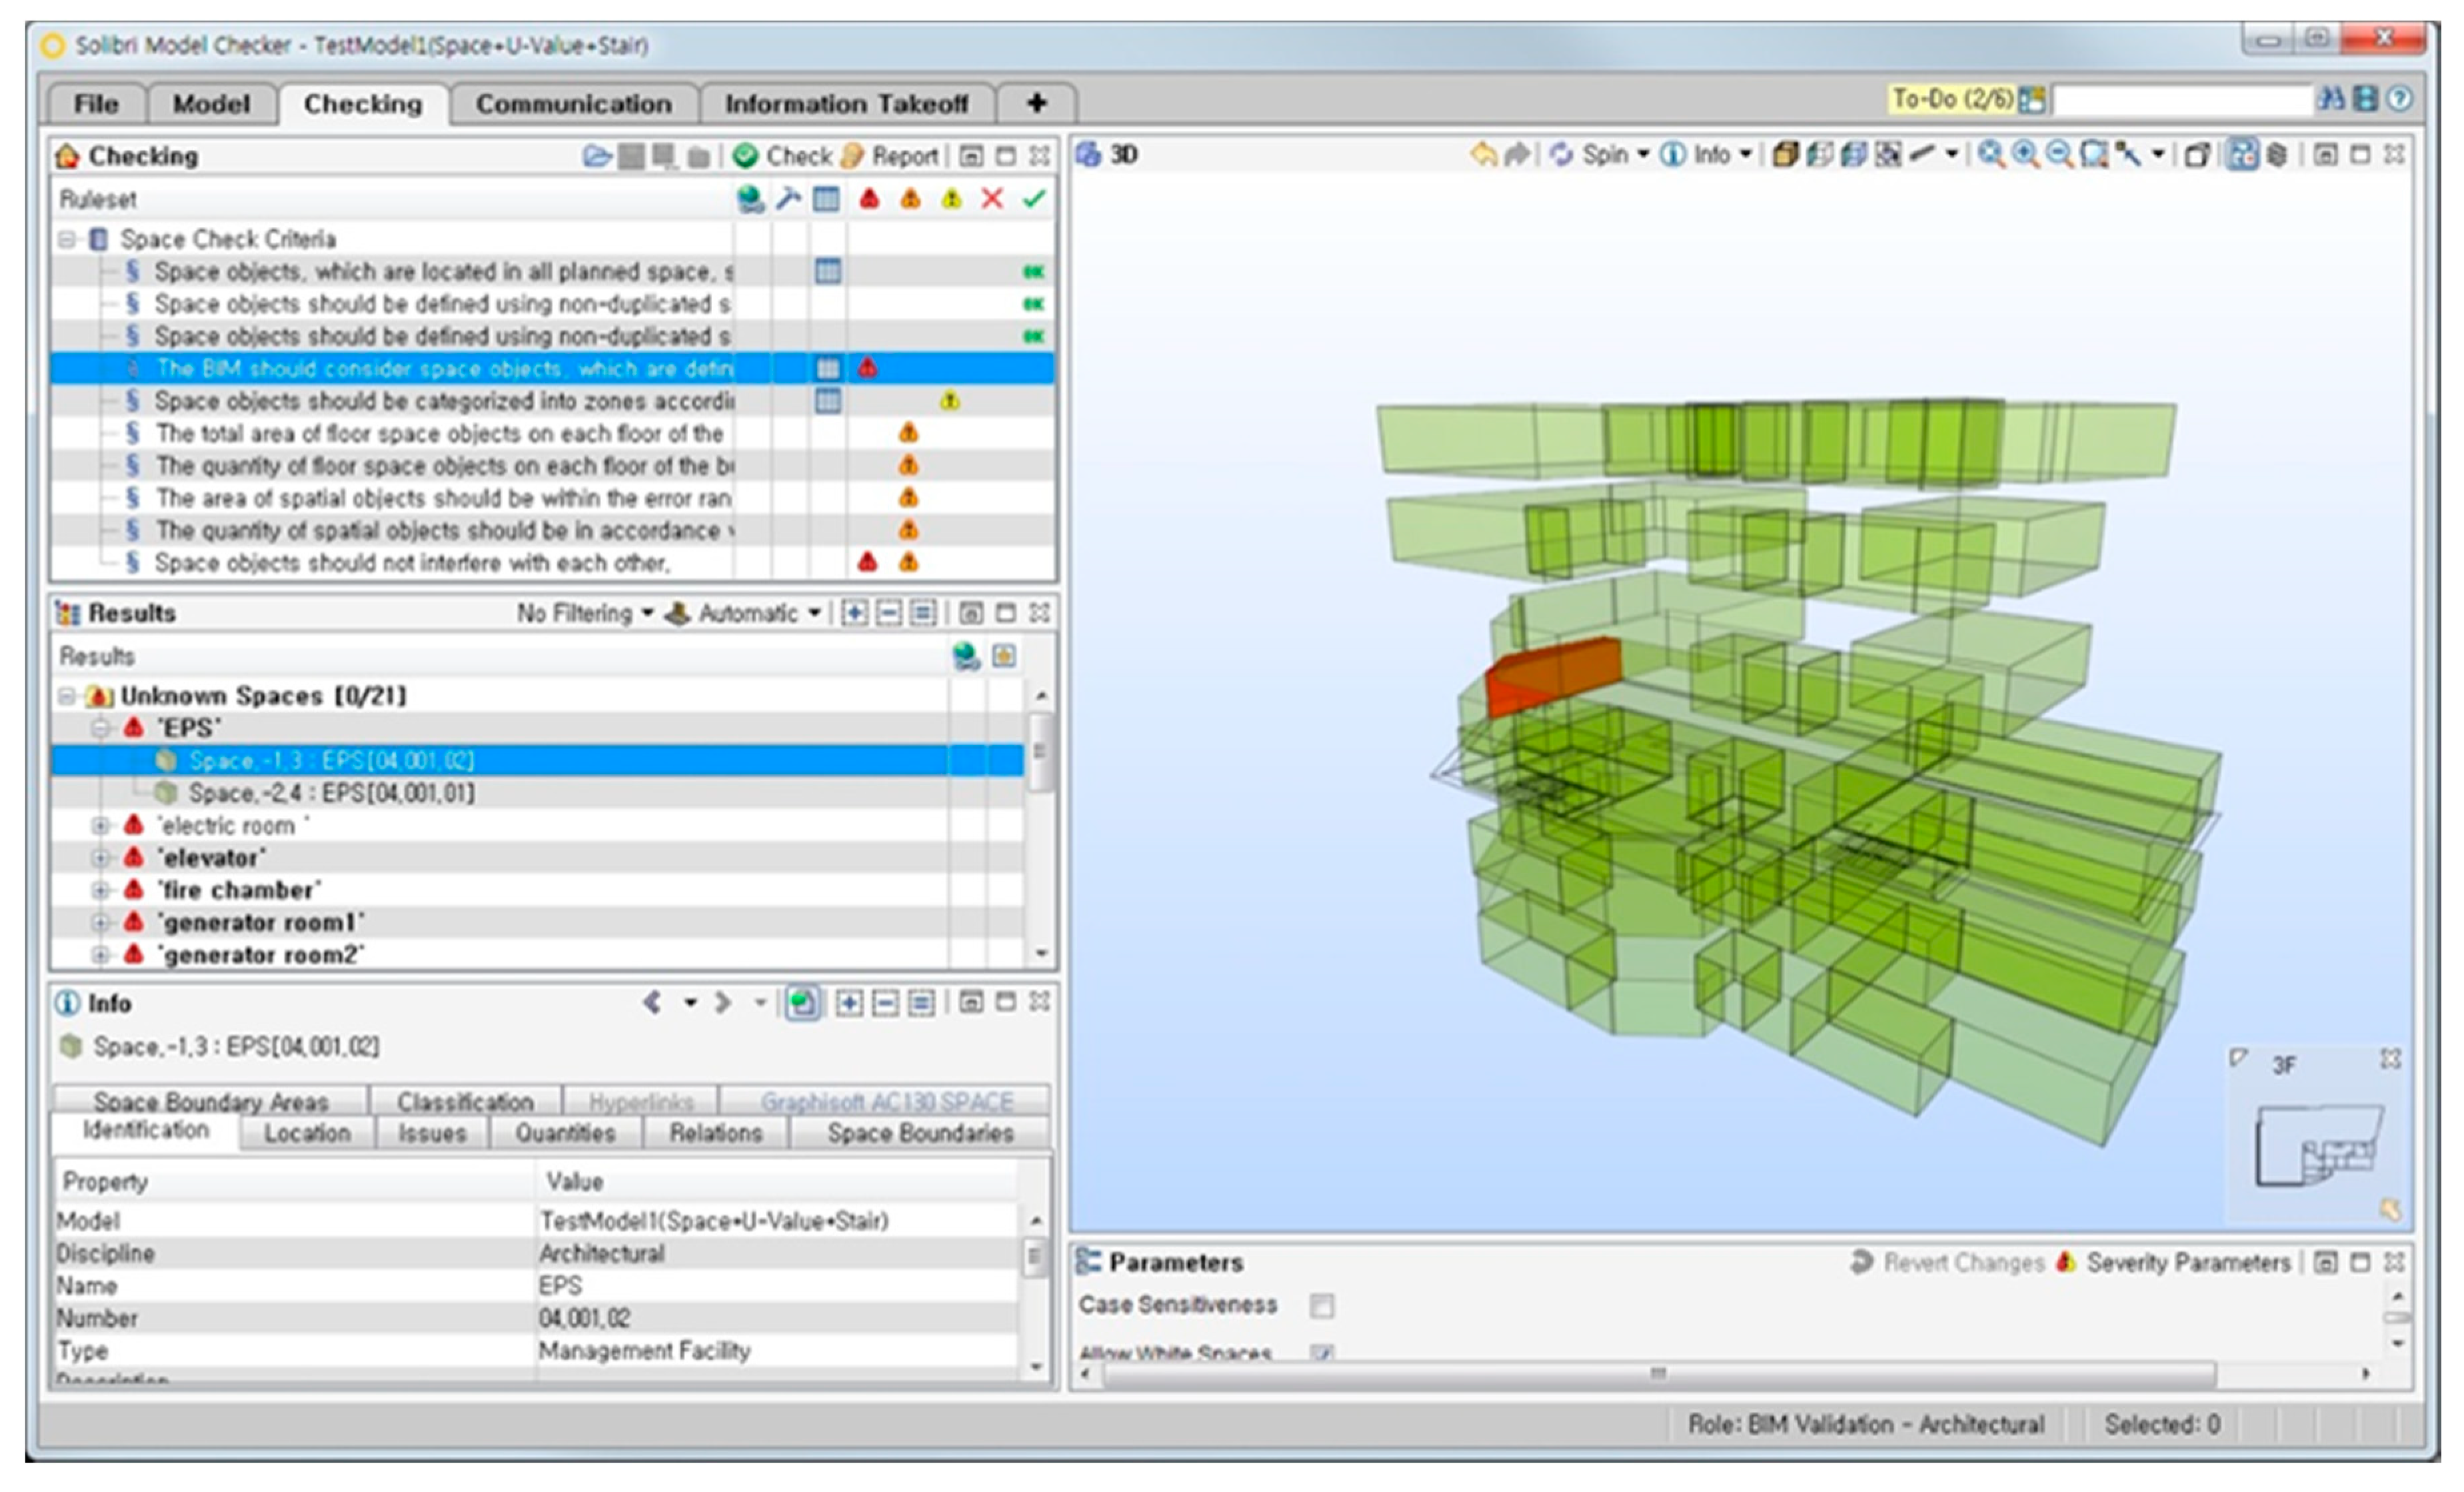Click the red X rejected filter icon
This screenshot has height=1492, width=2464.
(x=991, y=199)
